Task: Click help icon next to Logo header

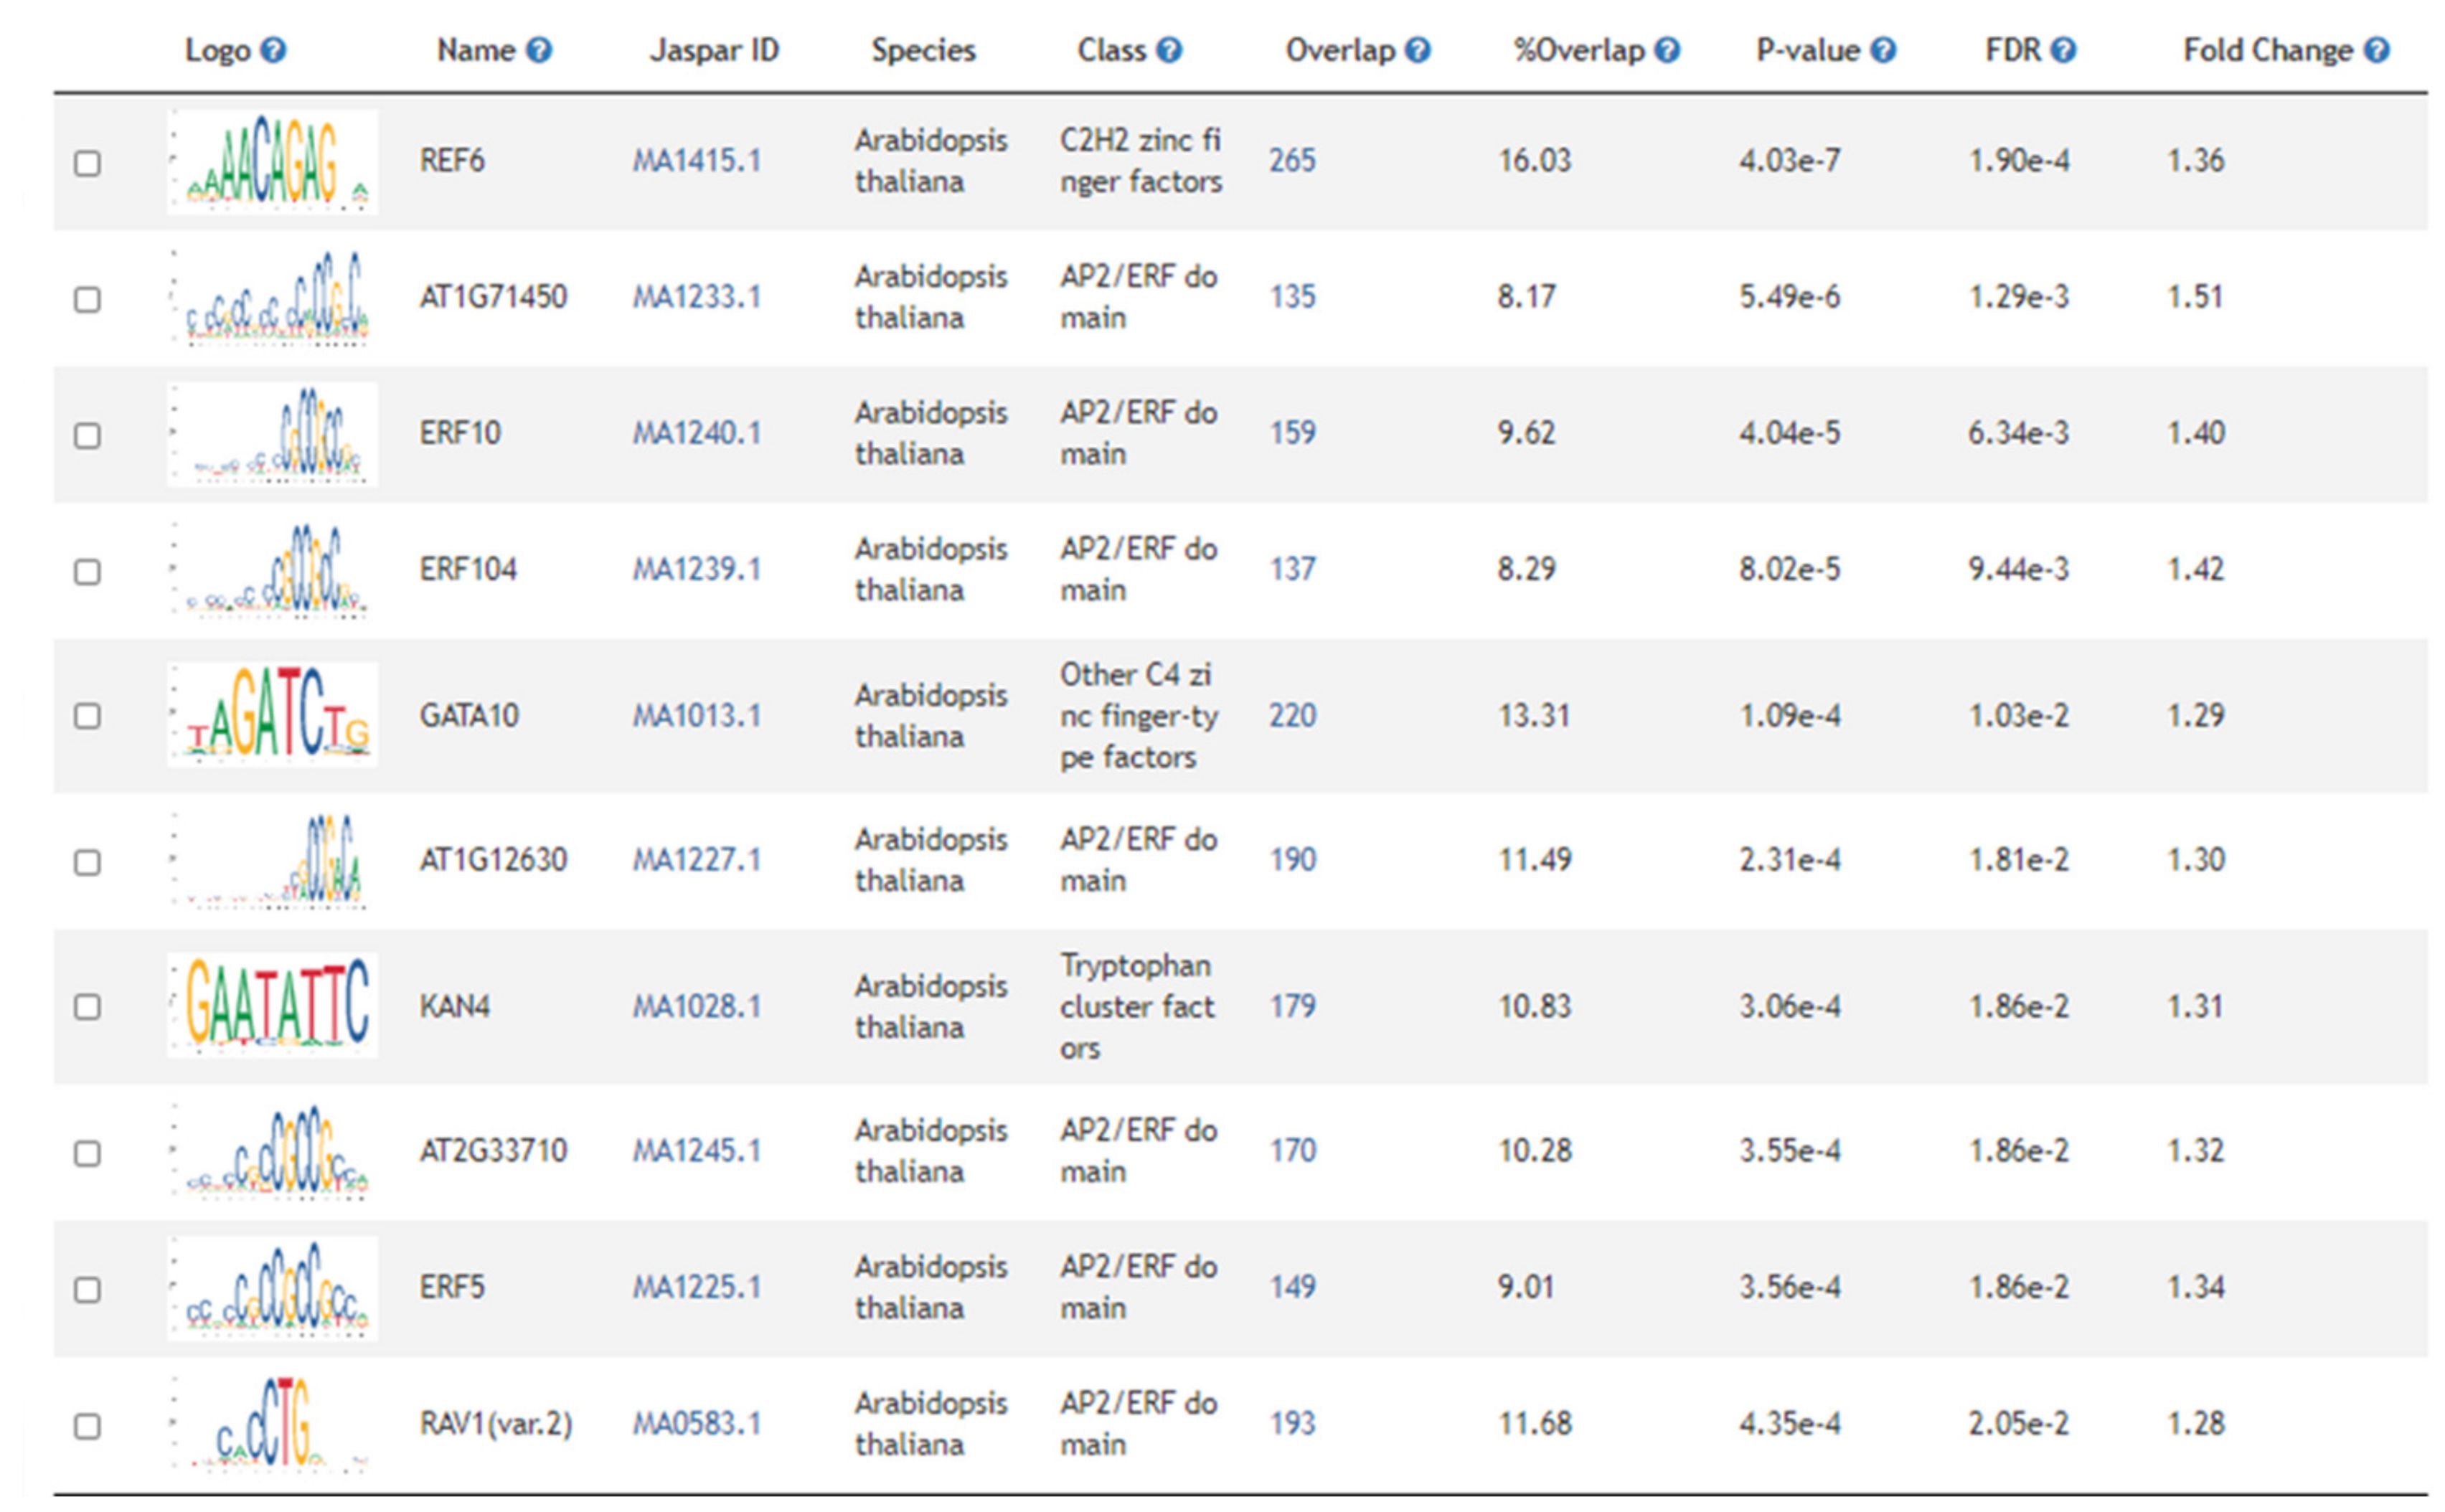Action: [x=273, y=50]
